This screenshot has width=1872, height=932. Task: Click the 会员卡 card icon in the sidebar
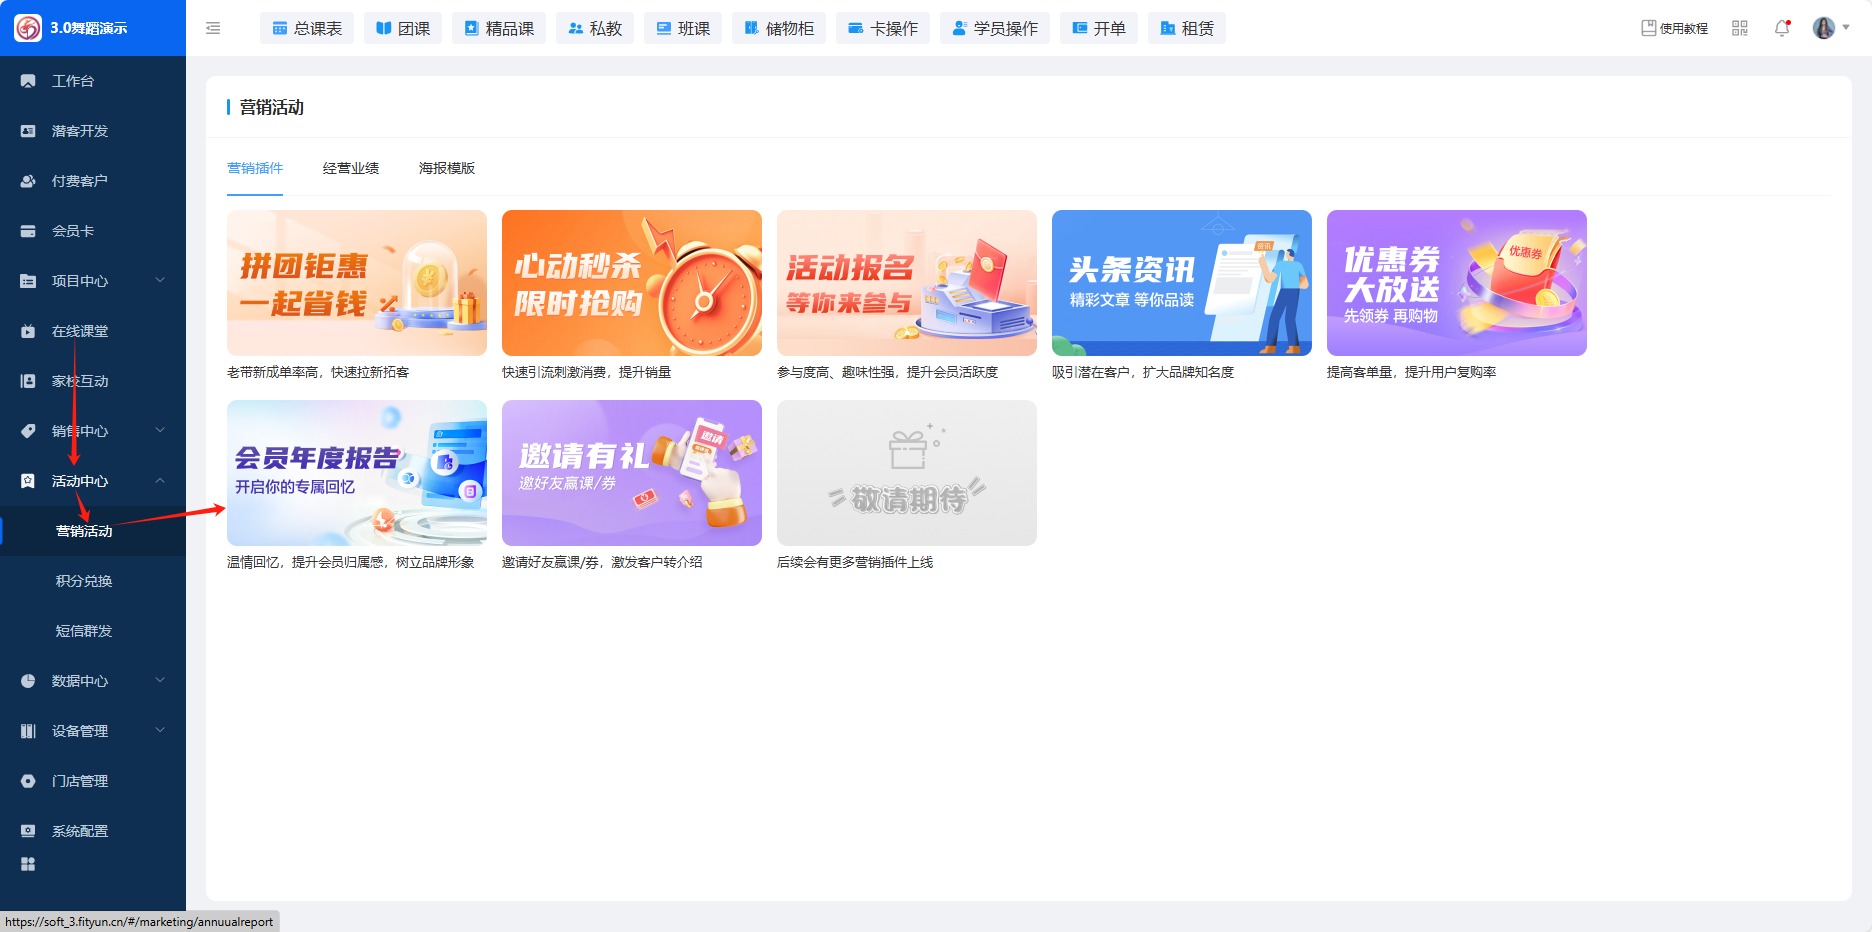point(28,231)
